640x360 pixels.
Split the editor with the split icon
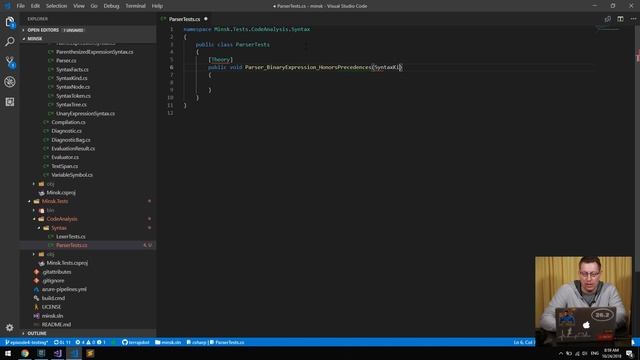tap(620, 19)
